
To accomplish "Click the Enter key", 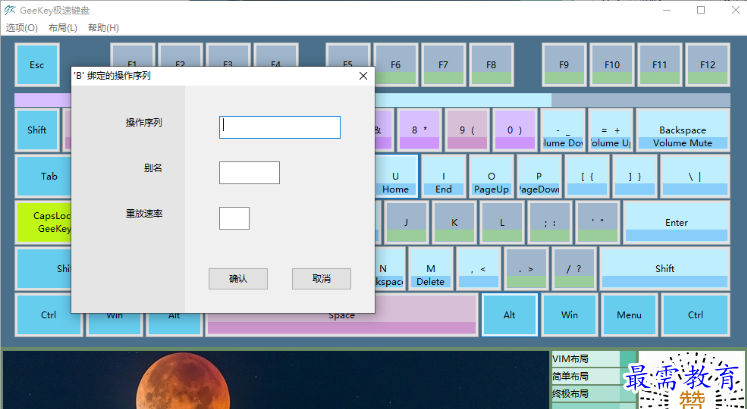I will (x=676, y=222).
